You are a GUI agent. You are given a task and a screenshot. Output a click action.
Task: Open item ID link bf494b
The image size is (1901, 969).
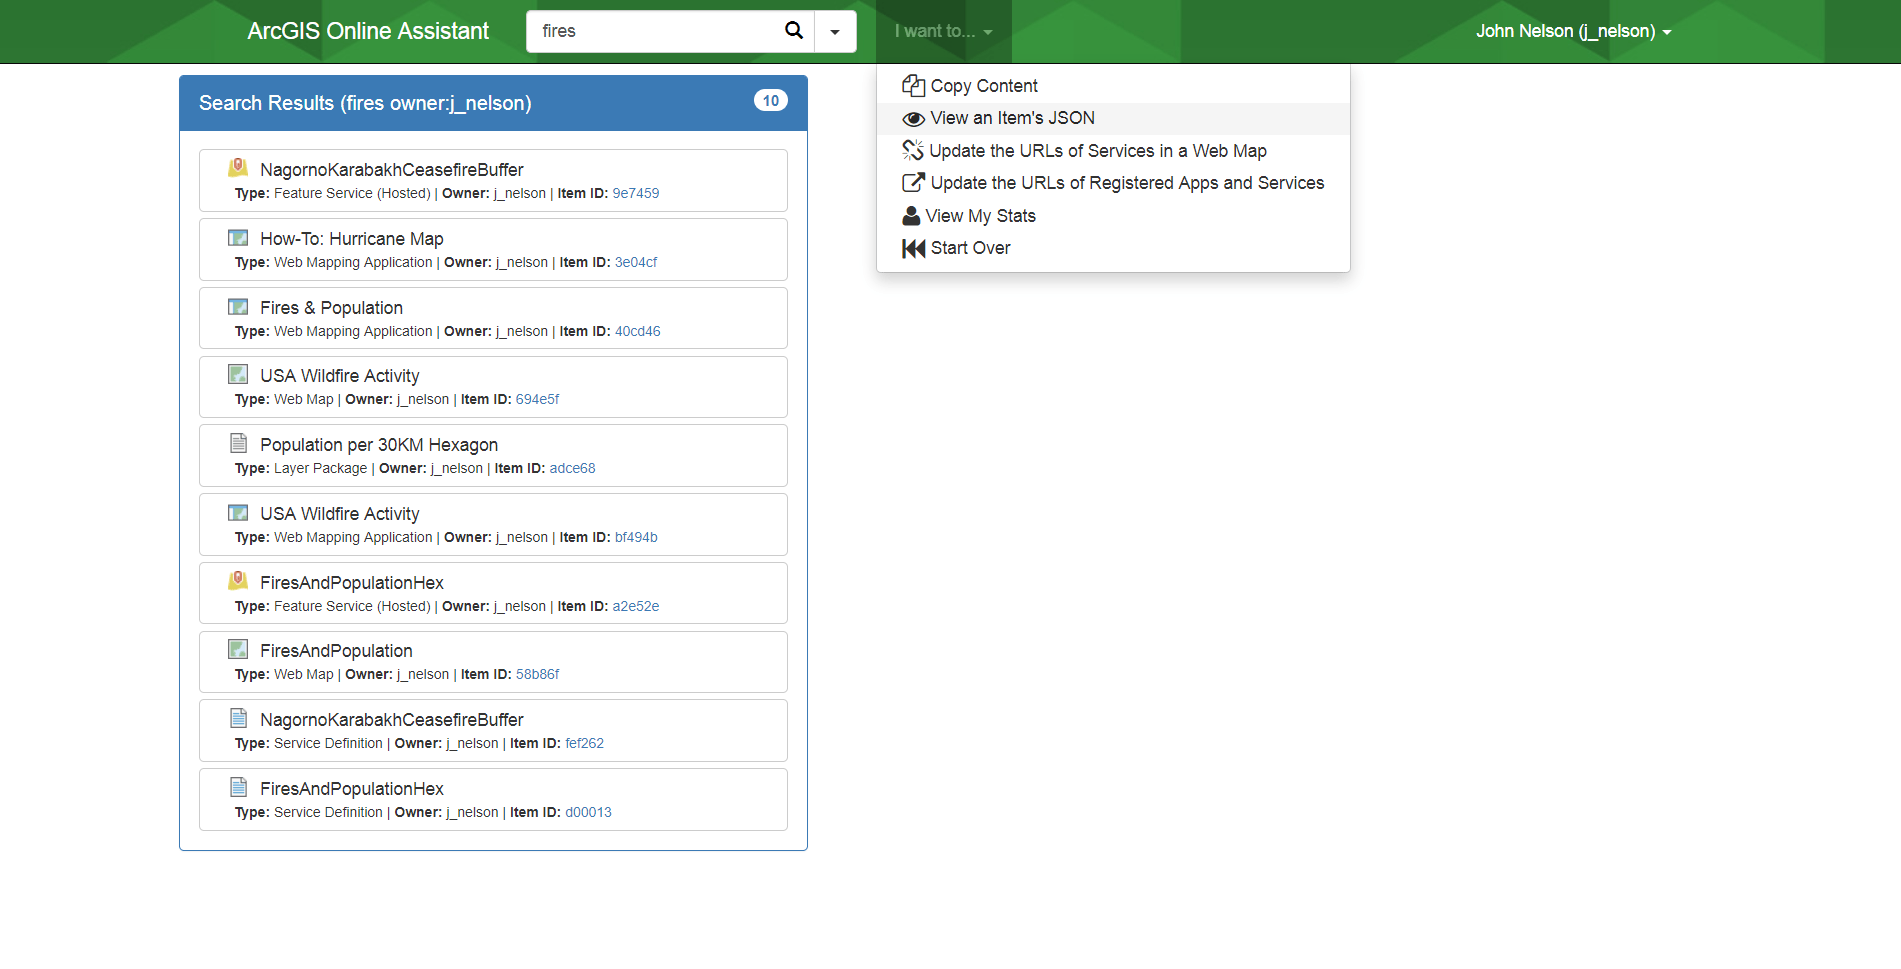click(x=636, y=538)
